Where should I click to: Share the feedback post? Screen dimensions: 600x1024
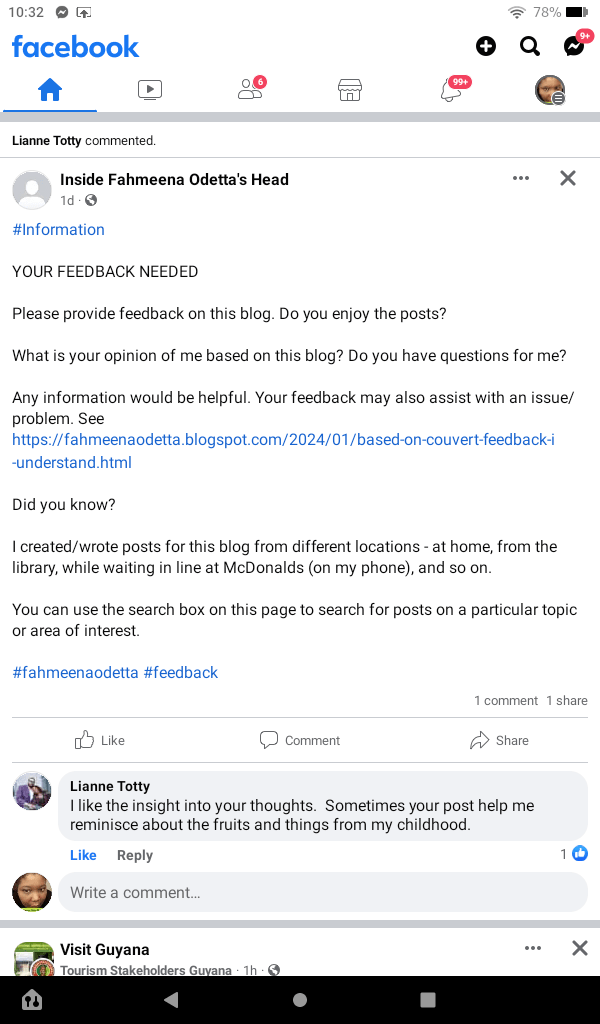pos(499,740)
